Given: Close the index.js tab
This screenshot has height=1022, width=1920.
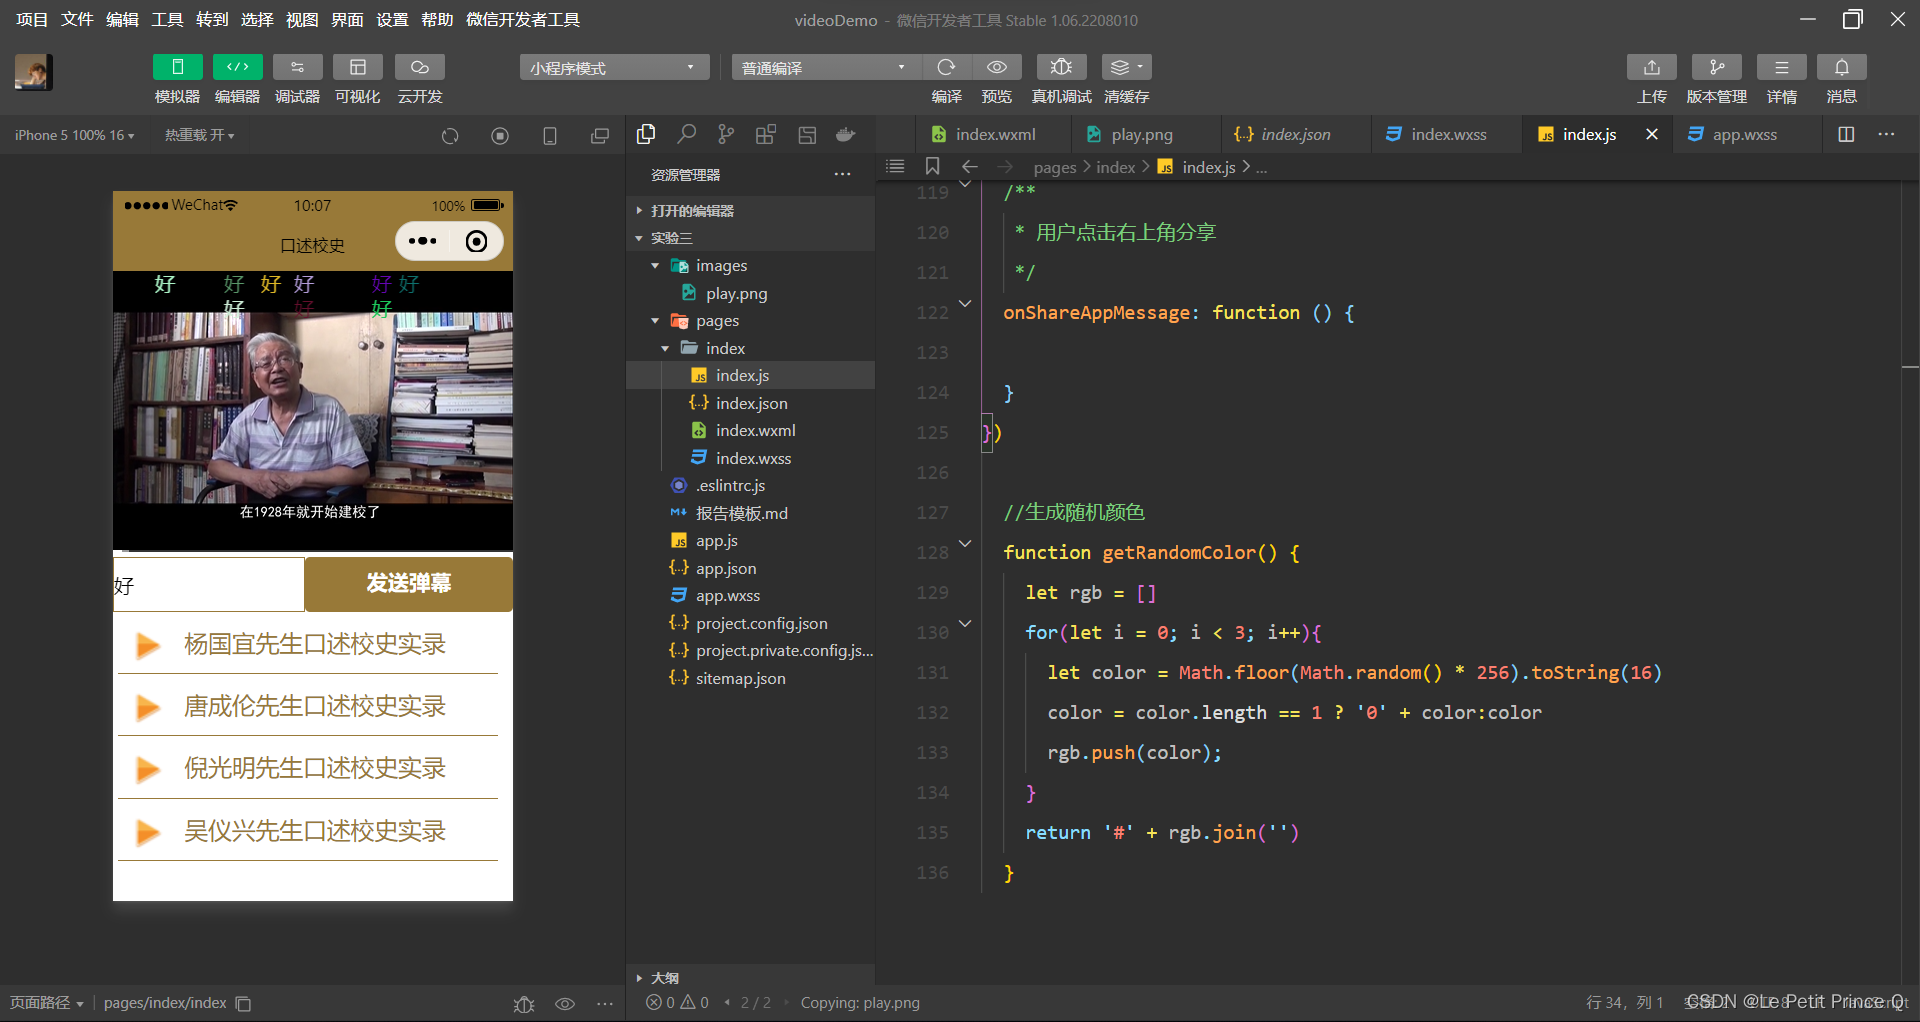Looking at the screenshot, I should 1652,134.
